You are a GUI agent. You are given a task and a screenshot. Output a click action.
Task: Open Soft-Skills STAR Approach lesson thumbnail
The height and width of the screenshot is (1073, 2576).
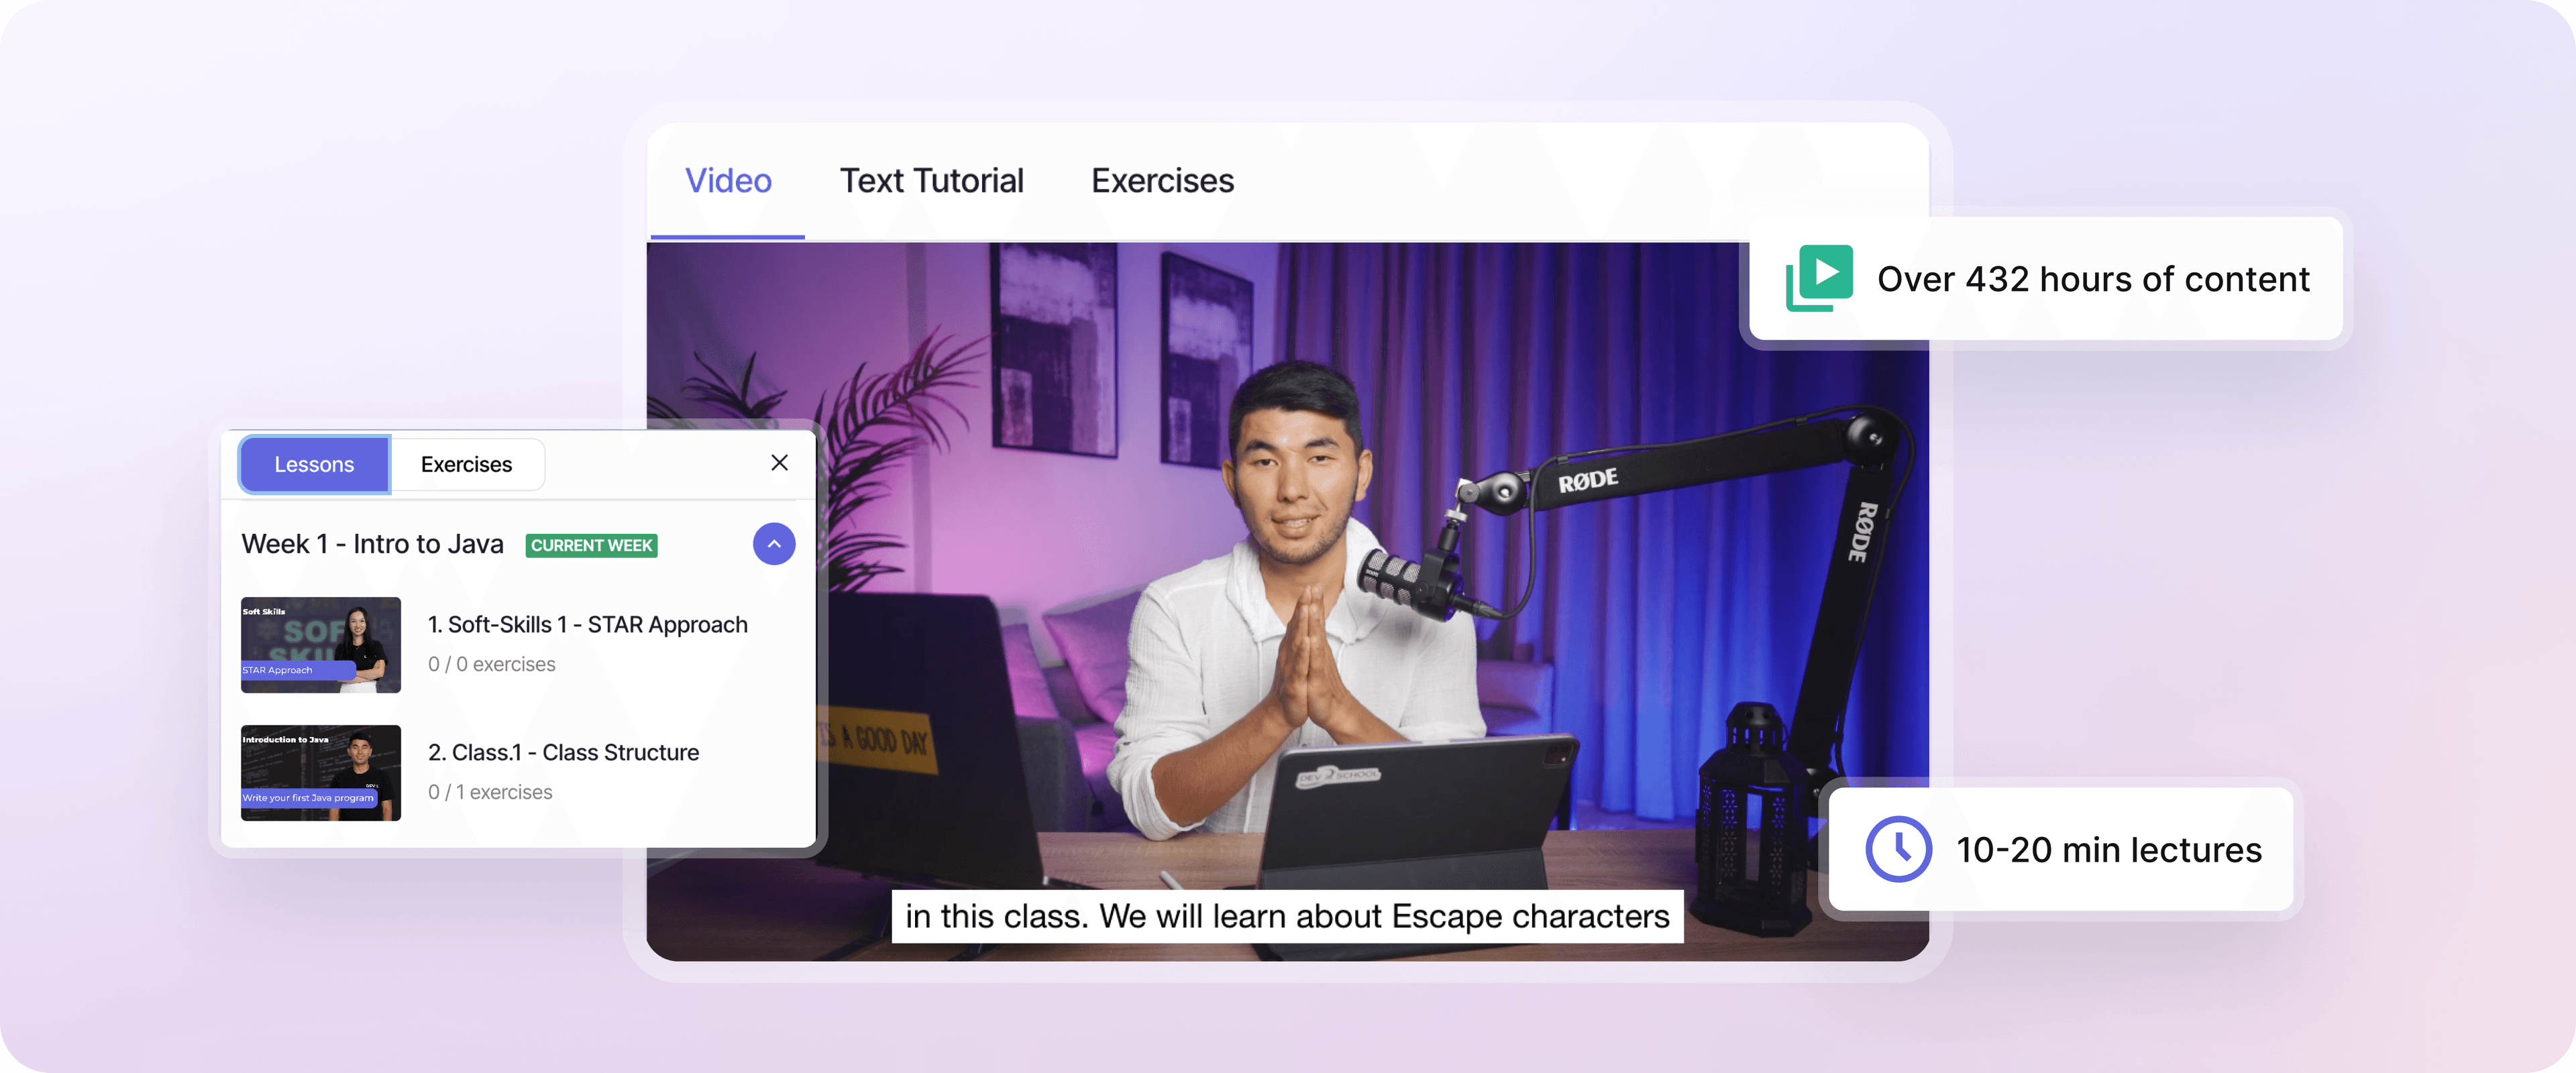coord(321,645)
